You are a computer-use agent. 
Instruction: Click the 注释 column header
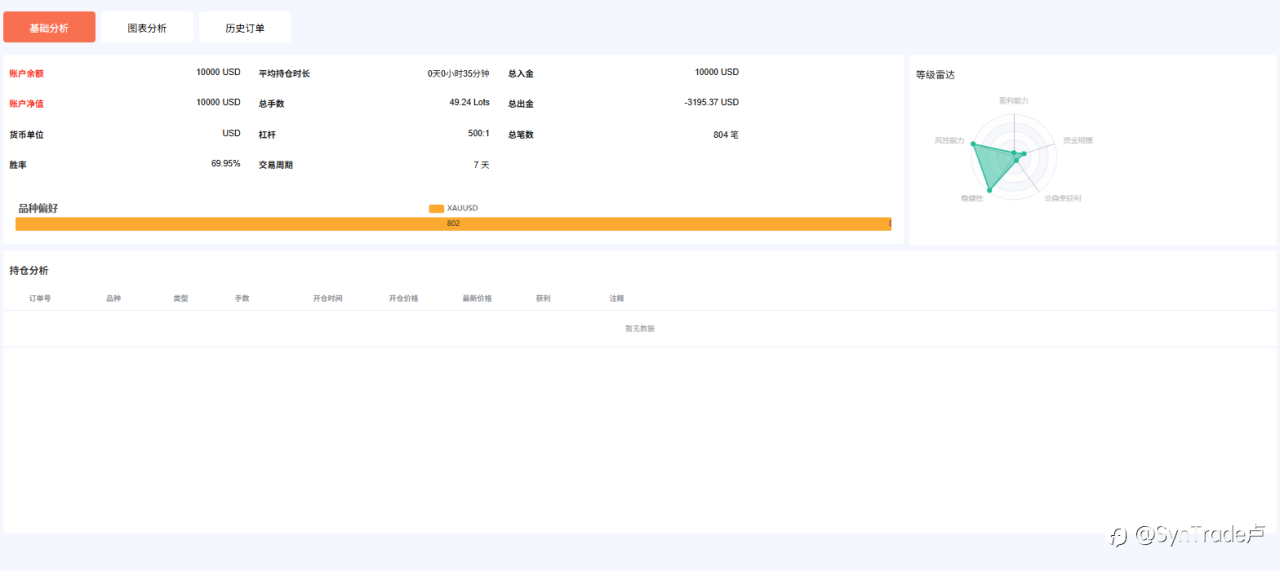[x=617, y=298]
